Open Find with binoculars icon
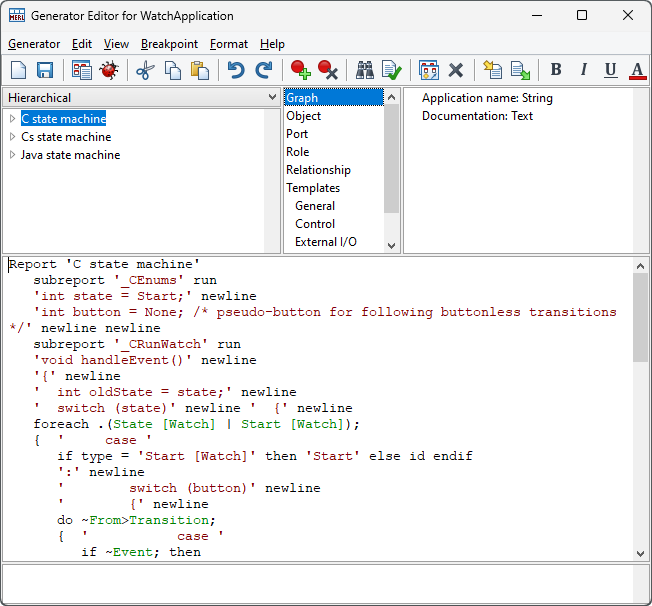Screen dimensions: 652x606 coord(365,70)
